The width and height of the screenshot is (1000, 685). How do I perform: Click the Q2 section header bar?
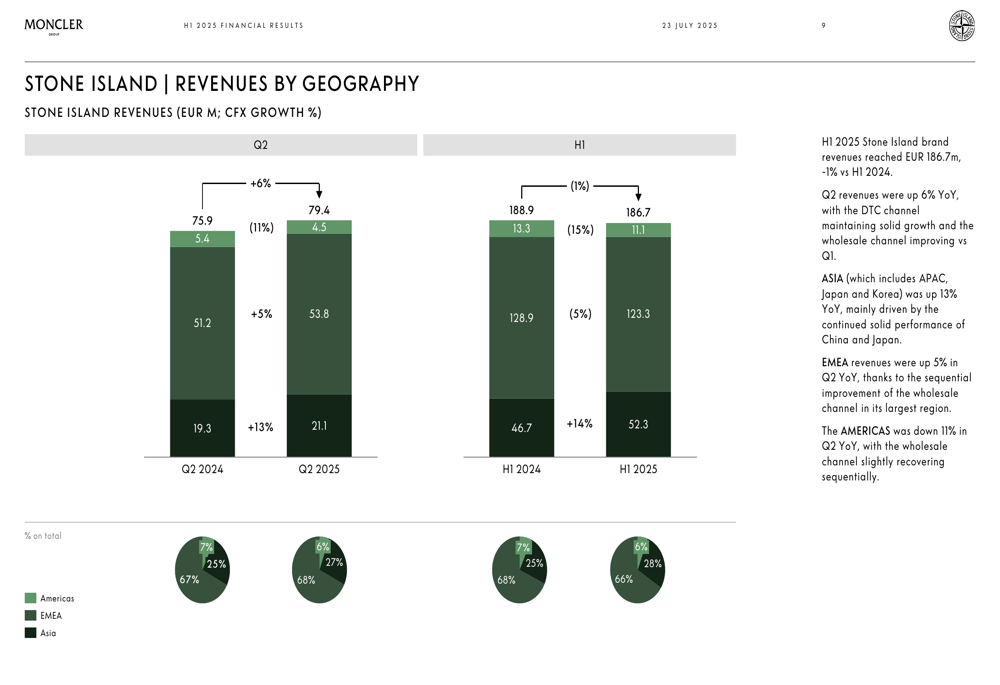click(221, 145)
